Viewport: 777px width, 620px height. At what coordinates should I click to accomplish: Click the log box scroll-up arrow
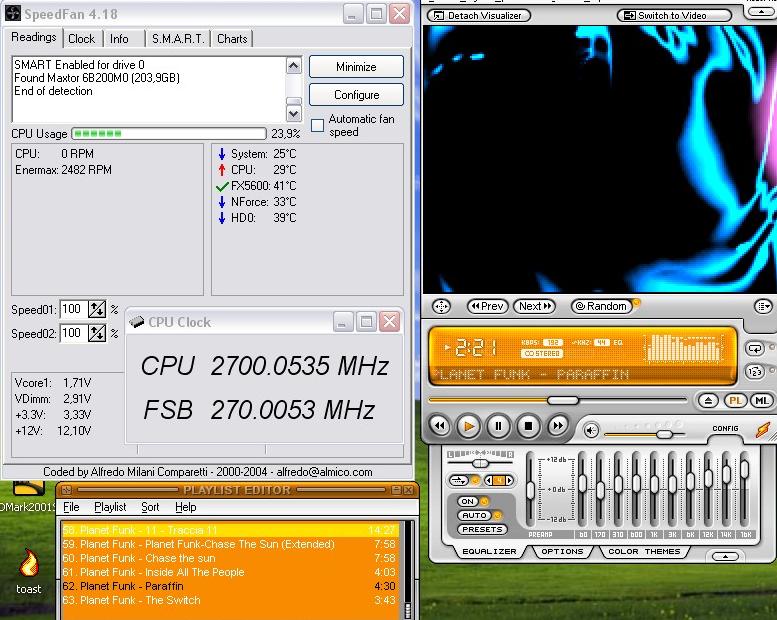click(x=294, y=65)
